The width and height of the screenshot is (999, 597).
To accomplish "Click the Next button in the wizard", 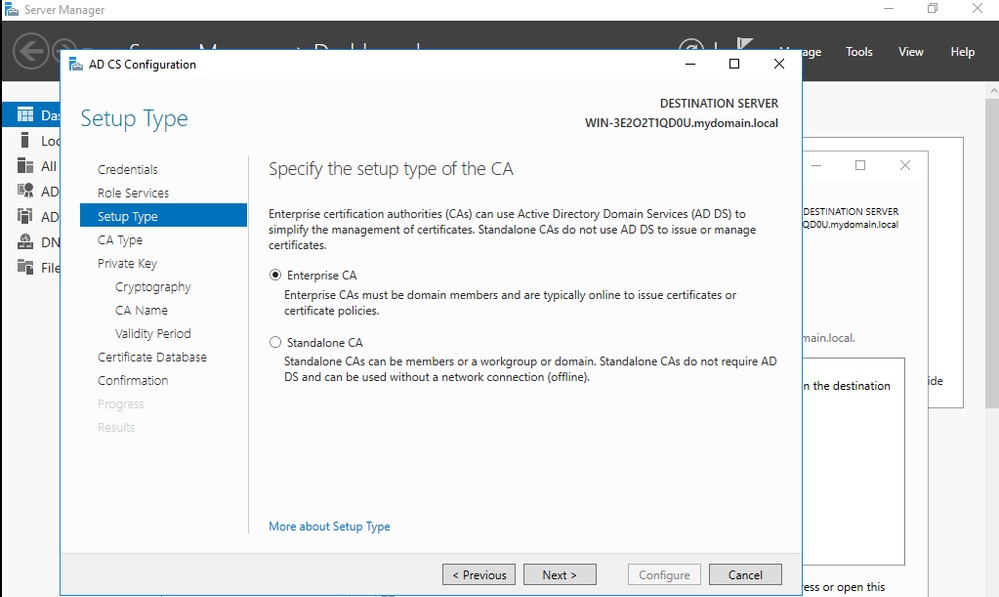I will click(559, 574).
